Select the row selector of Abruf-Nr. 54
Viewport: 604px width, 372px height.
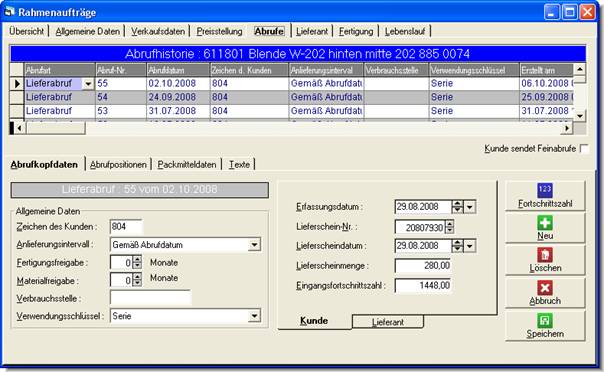click(17, 97)
